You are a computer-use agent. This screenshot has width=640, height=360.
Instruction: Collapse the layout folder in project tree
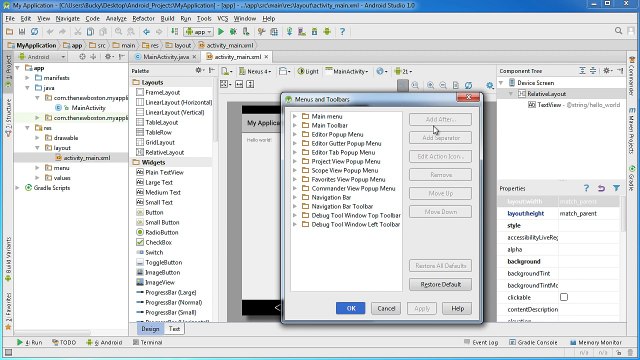37,148
